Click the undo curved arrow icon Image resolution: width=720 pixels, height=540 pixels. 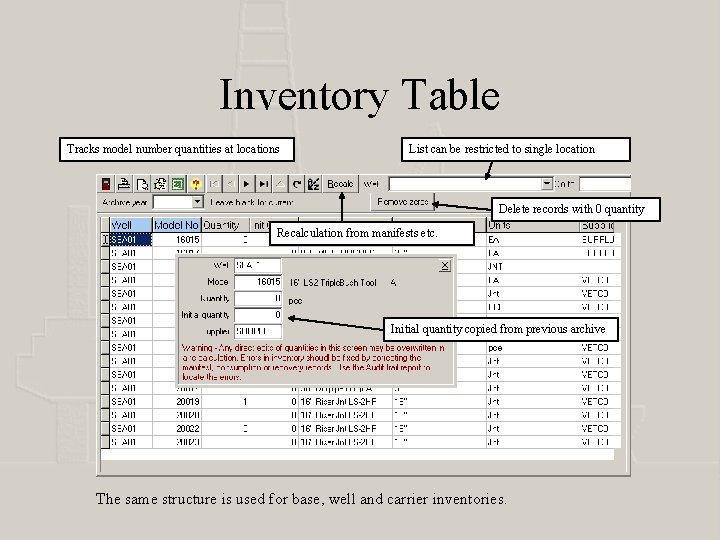click(x=297, y=184)
